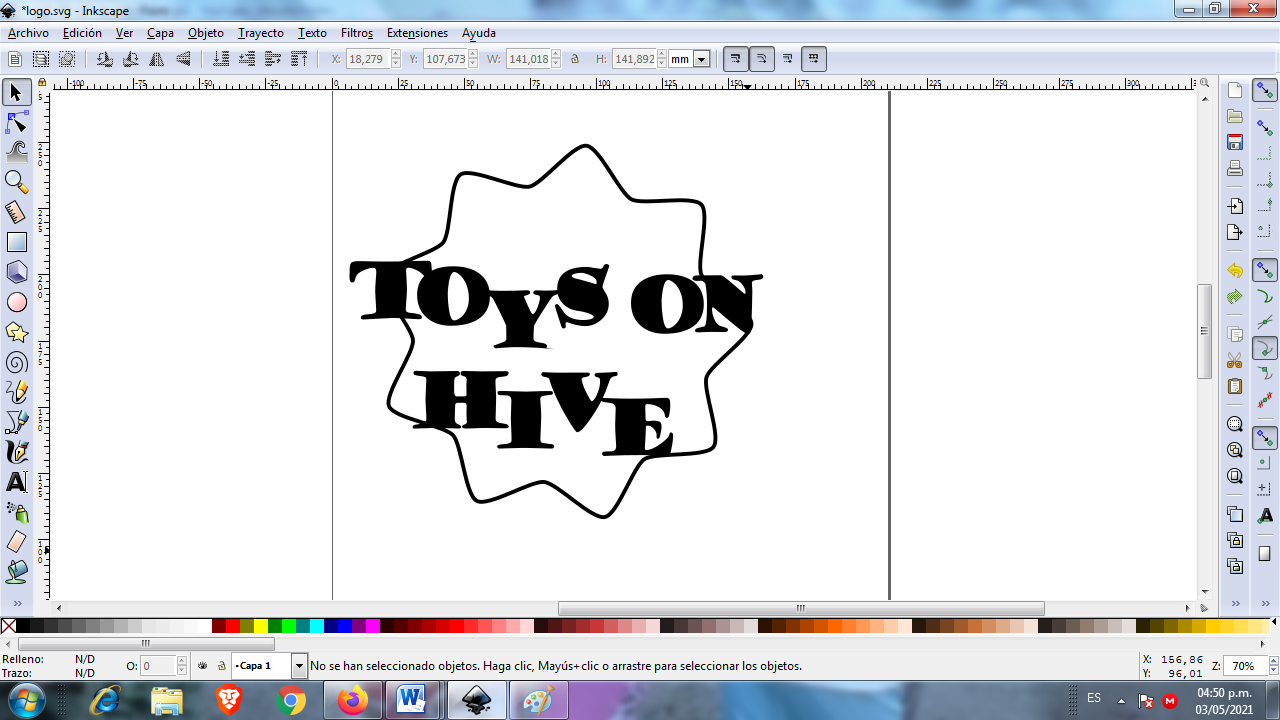
Task: Toggle enable snapping at top right
Action: (x=1265, y=91)
